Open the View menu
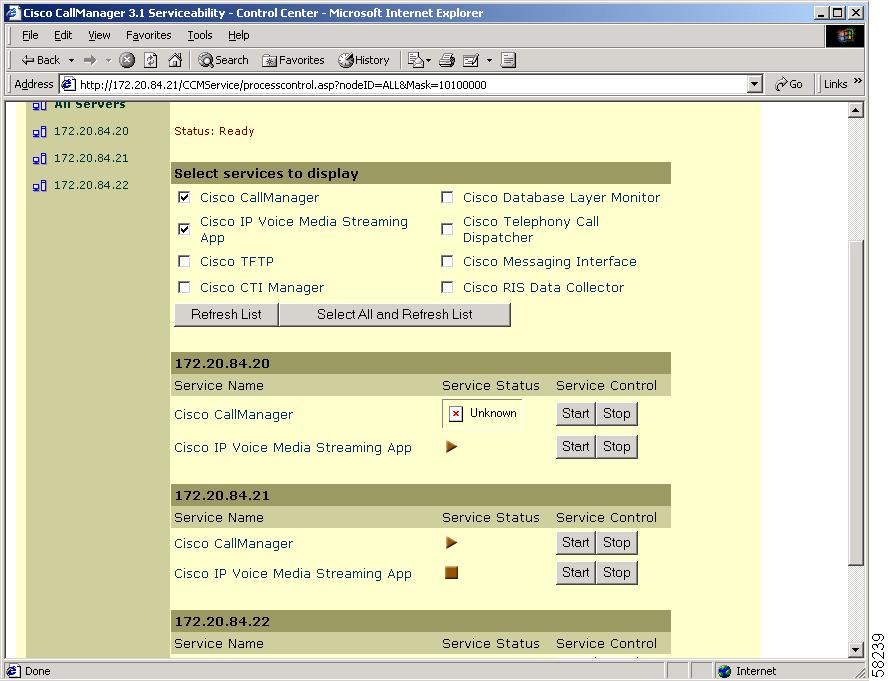The height and width of the screenshot is (681, 888). (x=99, y=35)
